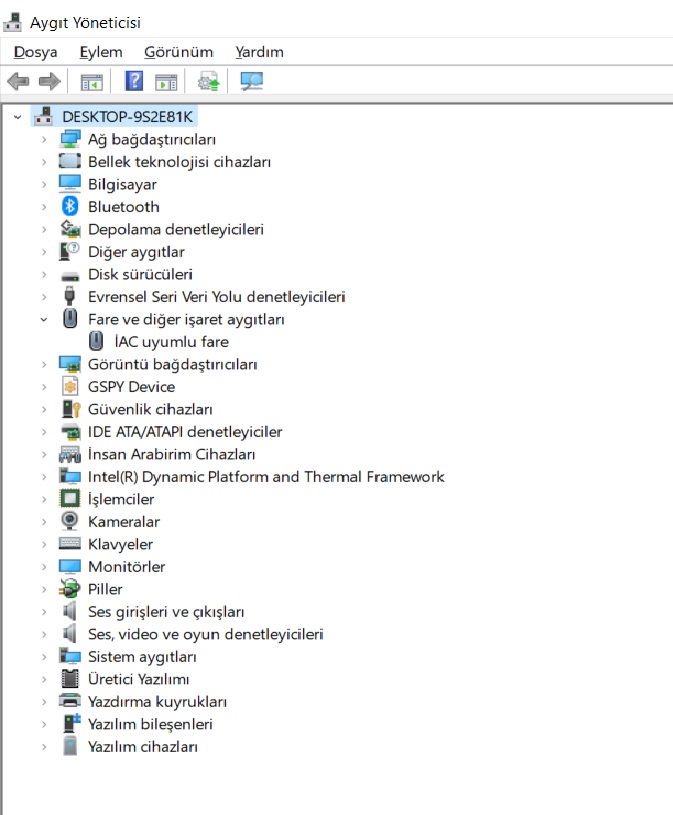This screenshot has width=673, height=815.
Task: Select the Yazılım bileşenleri label
Action: point(150,724)
